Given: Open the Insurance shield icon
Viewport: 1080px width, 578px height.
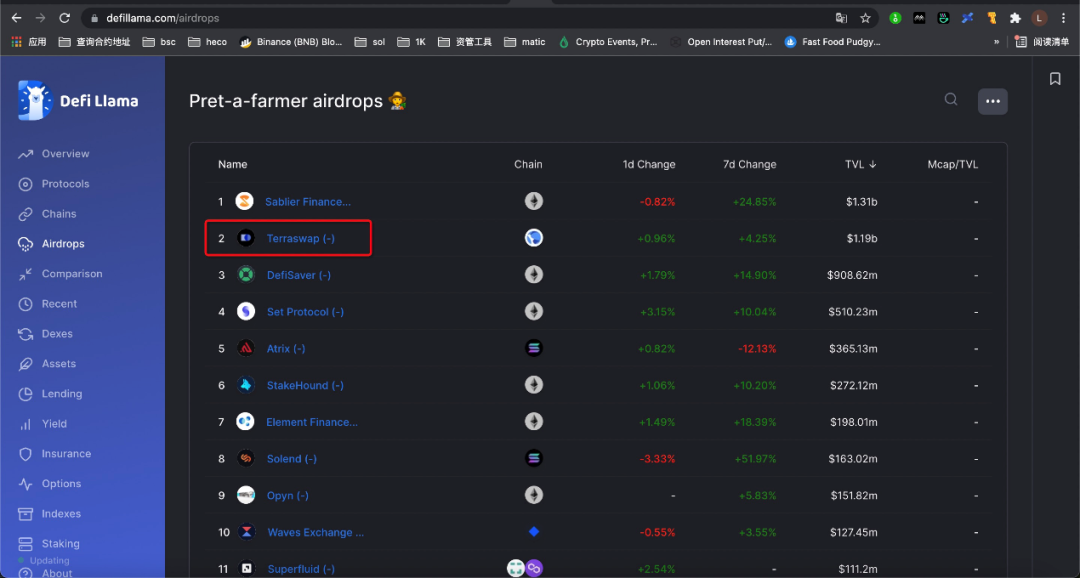Looking at the screenshot, I should click(26, 454).
